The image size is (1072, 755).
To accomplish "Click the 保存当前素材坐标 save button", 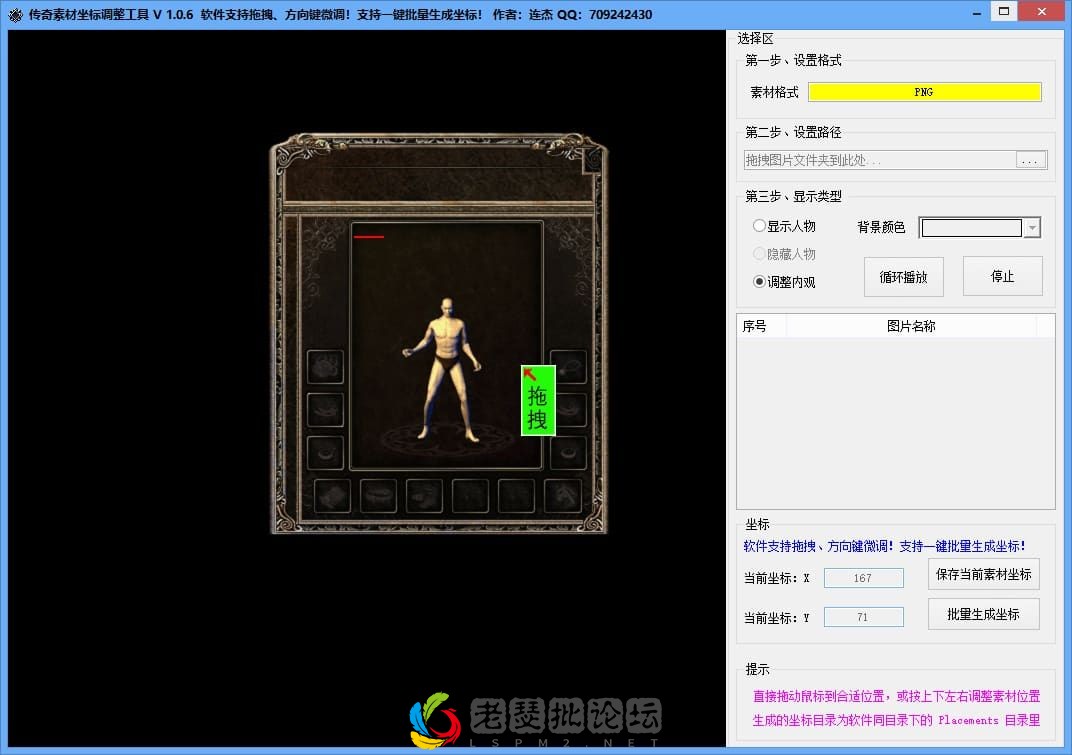I will (983, 574).
